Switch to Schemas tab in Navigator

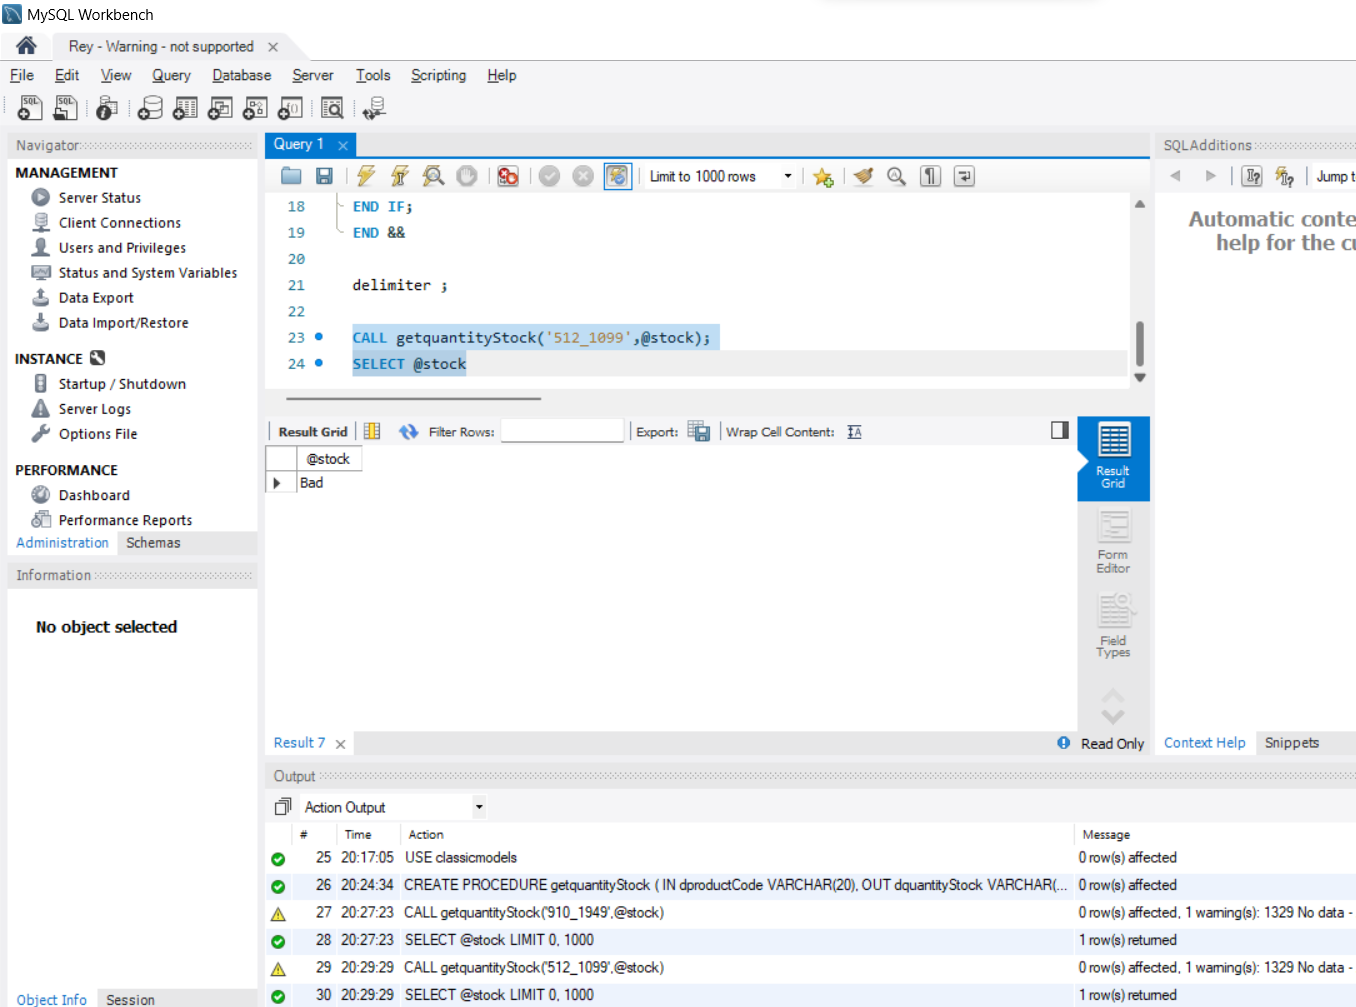(153, 543)
